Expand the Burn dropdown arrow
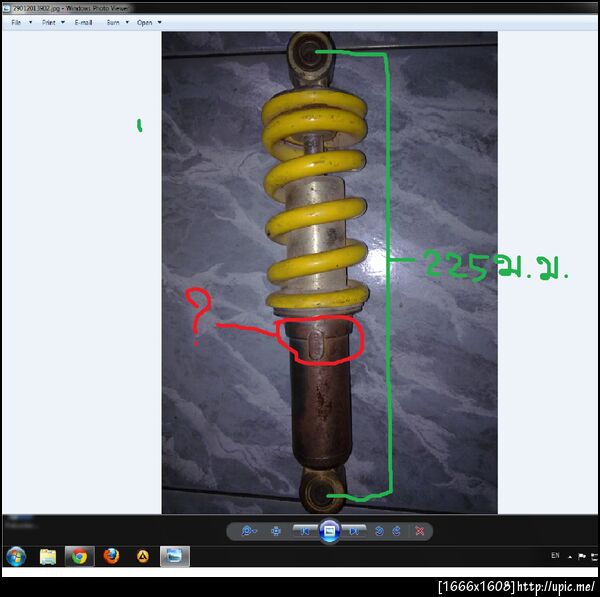 coord(127,22)
